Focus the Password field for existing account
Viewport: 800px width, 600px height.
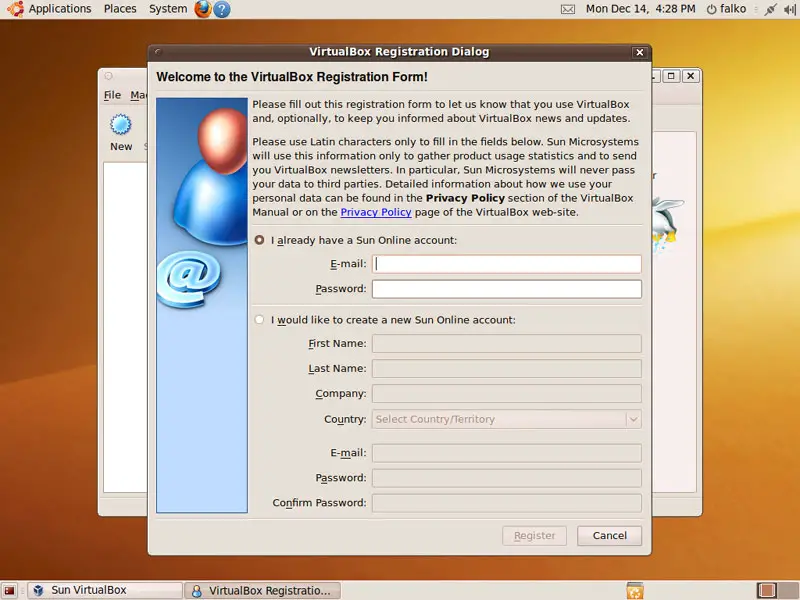tap(506, 289)
